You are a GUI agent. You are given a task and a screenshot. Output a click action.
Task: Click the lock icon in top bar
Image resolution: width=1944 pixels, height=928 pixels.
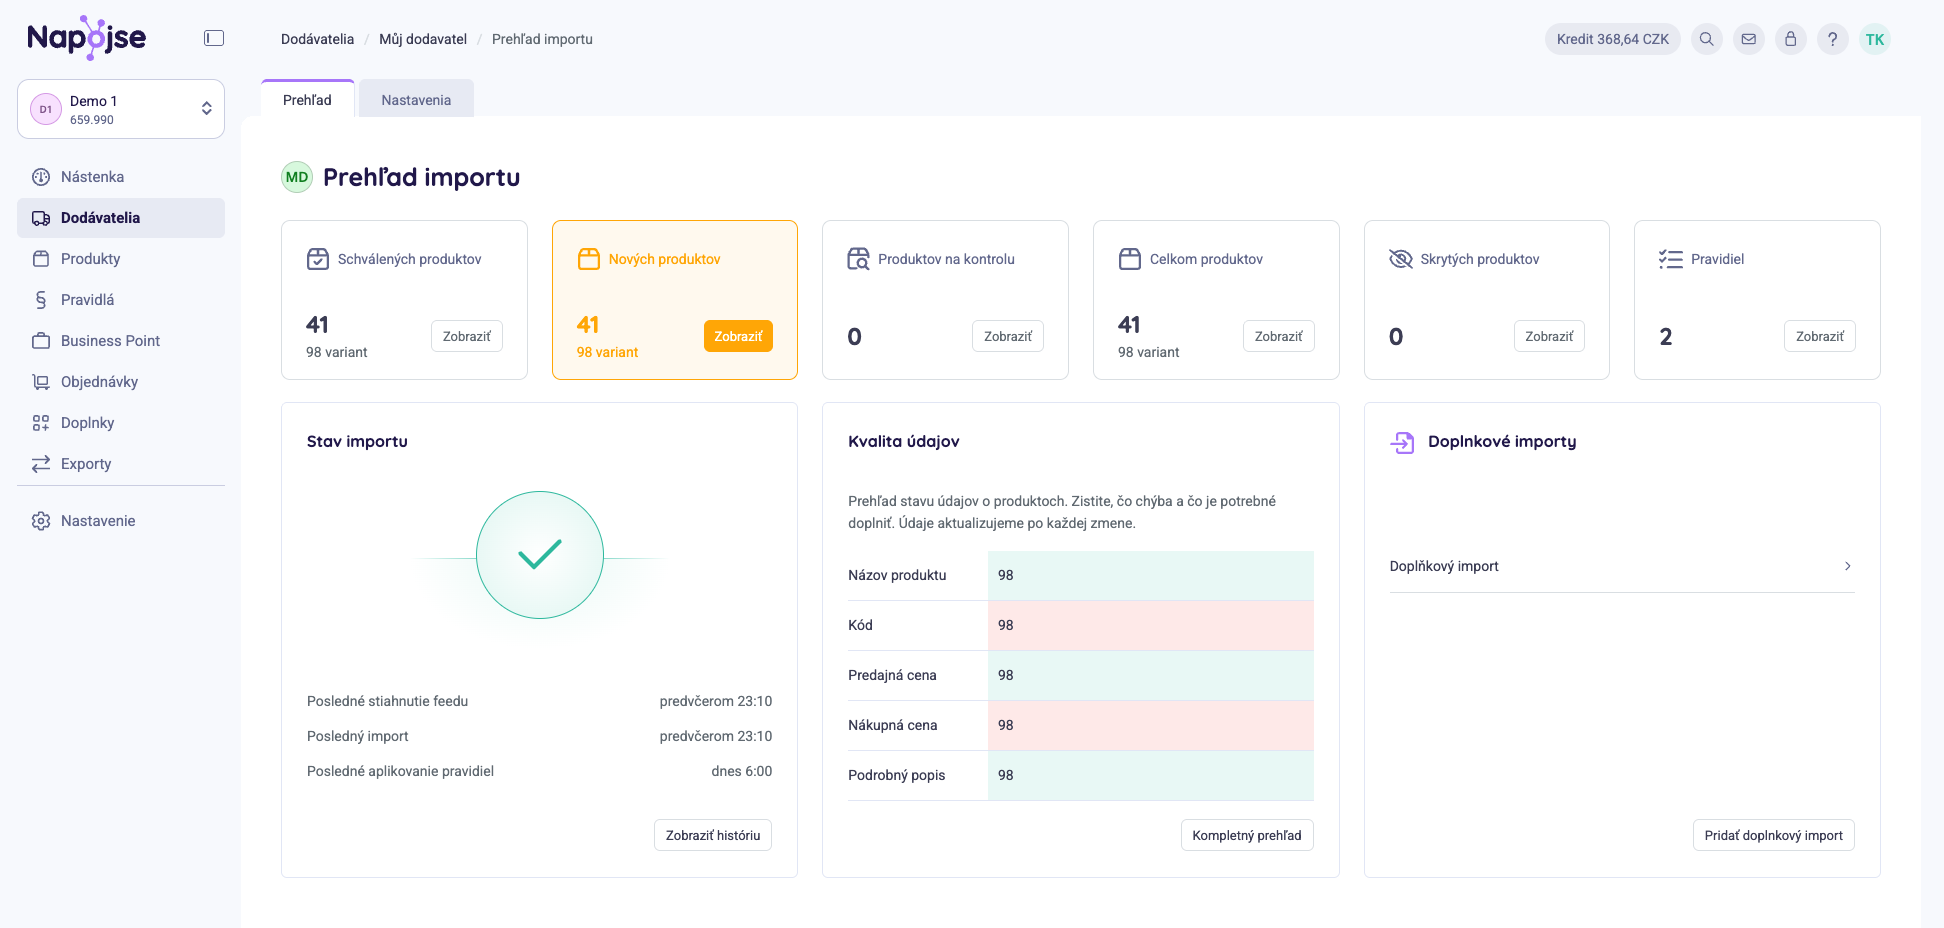(1790, 39)
